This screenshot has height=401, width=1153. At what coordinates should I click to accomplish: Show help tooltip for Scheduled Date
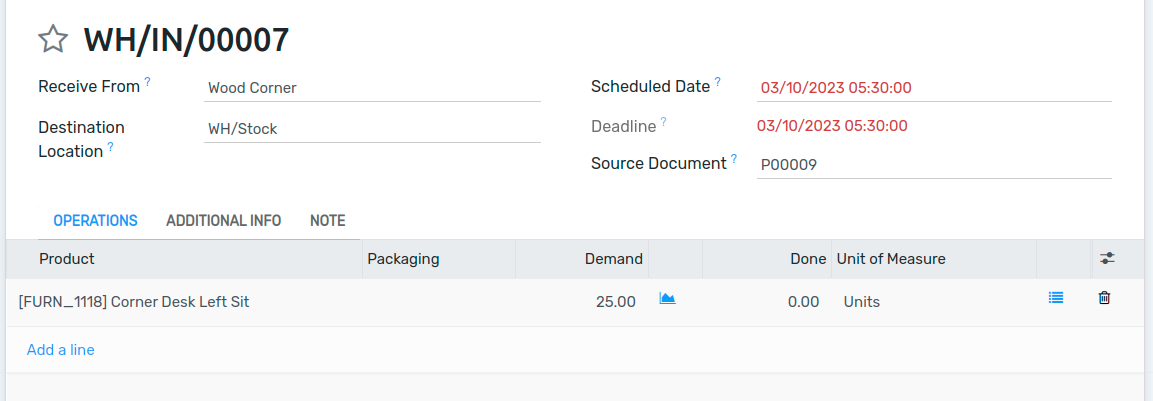[718, 82]
